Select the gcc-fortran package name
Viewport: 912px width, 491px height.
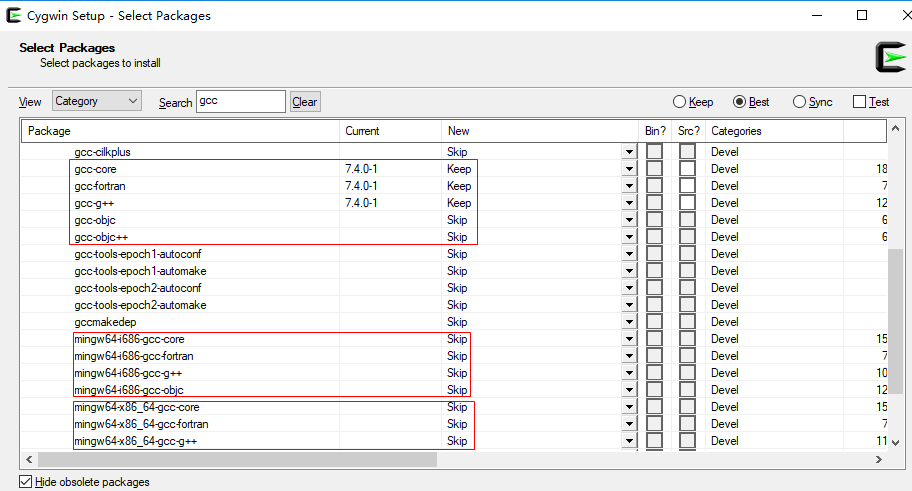[100, 186]
